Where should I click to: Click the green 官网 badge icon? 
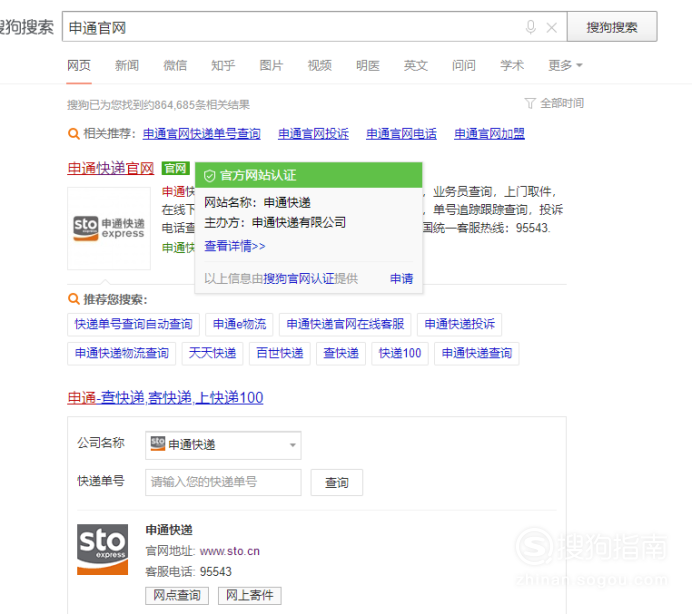click(176, 168)
